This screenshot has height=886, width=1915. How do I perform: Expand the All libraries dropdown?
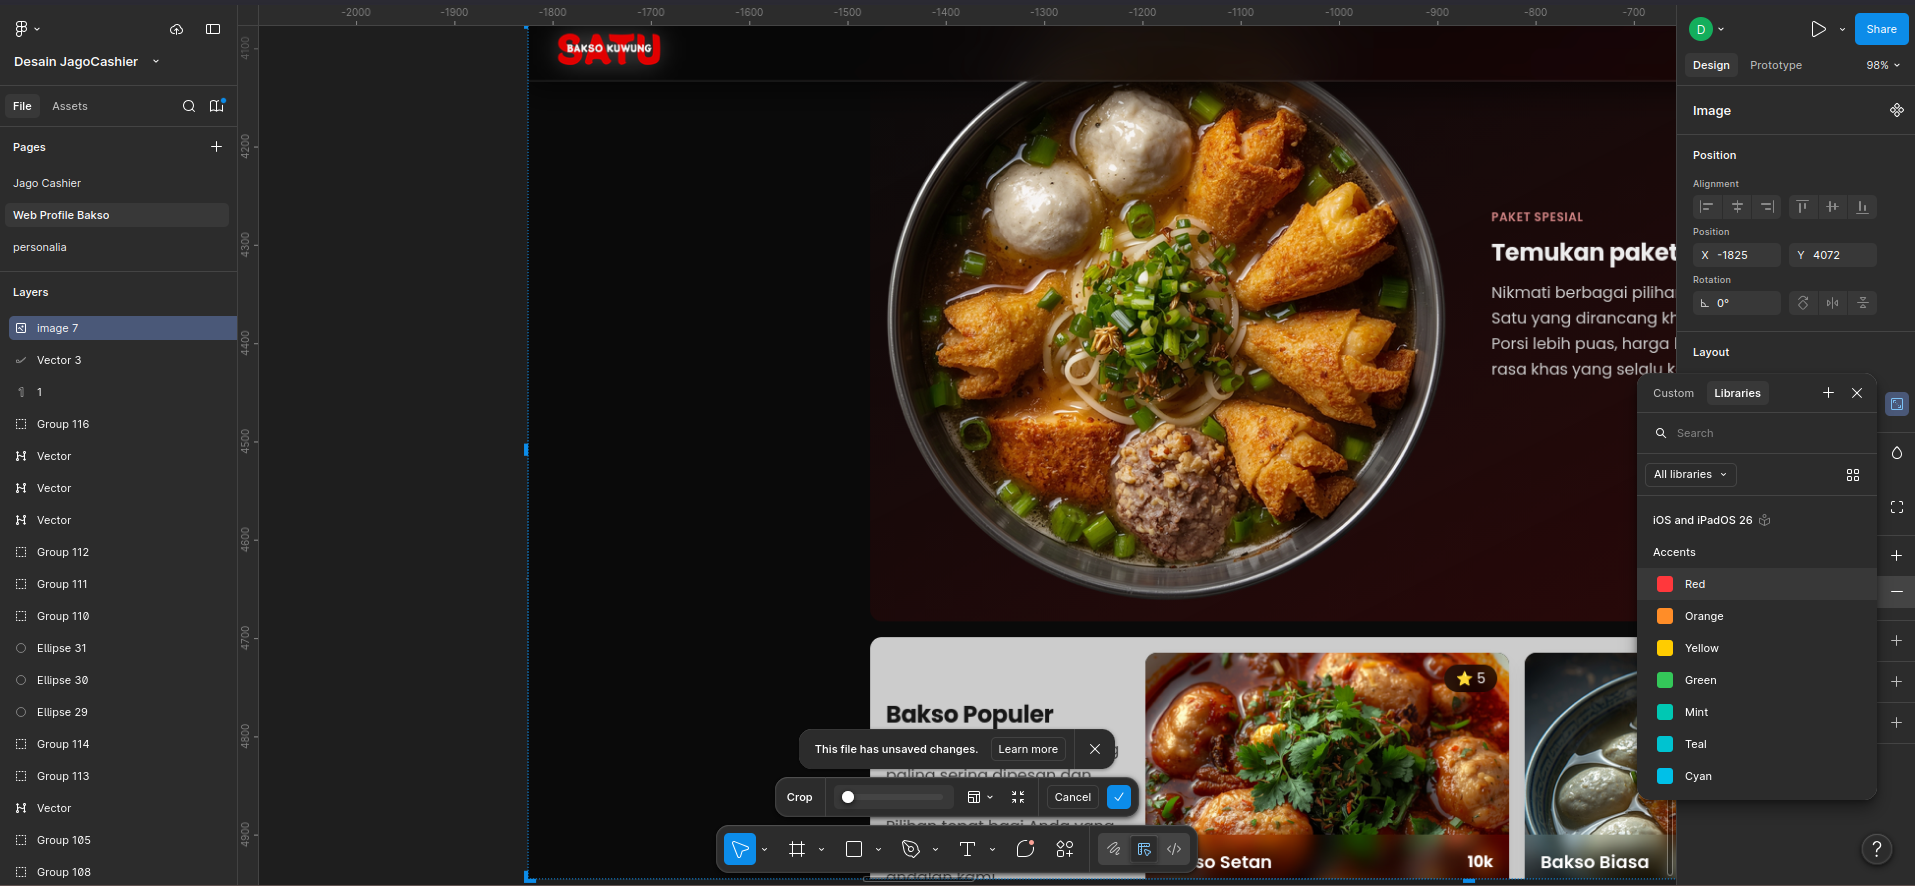(x=1690, y=475)
